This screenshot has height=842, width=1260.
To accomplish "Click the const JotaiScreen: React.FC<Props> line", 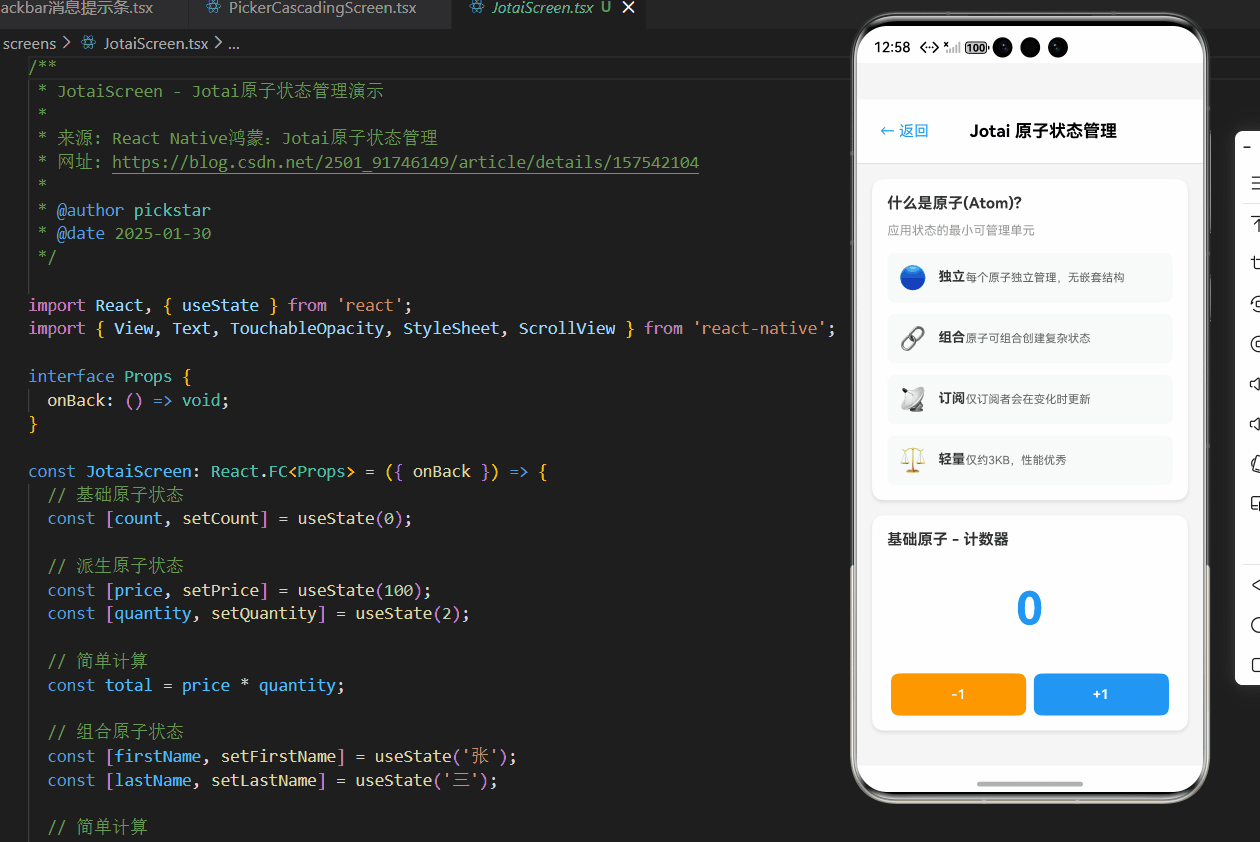I will (x=288, y=471).
